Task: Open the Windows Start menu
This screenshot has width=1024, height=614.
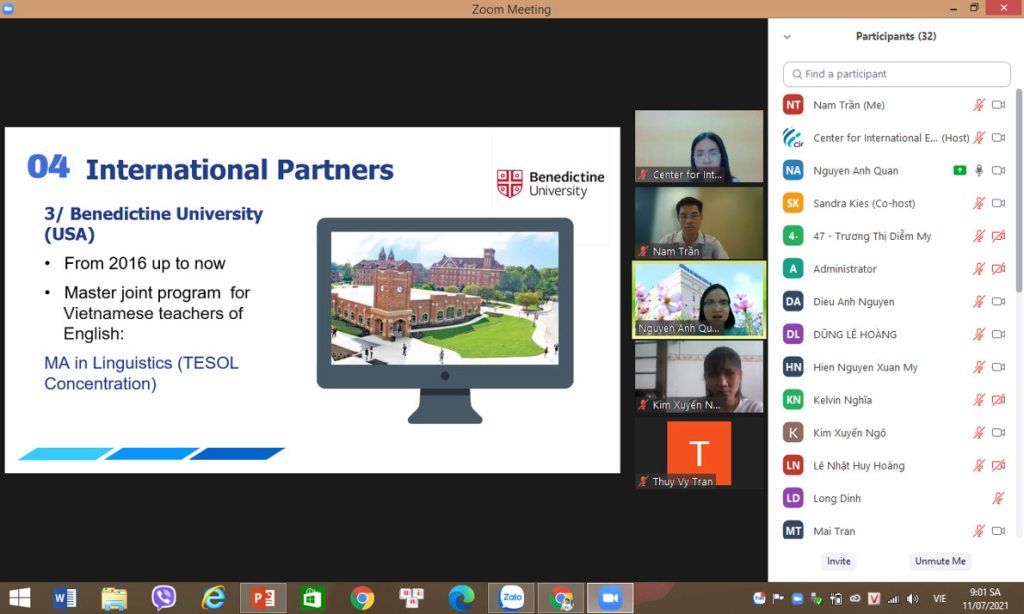Action: click(20, 598)
